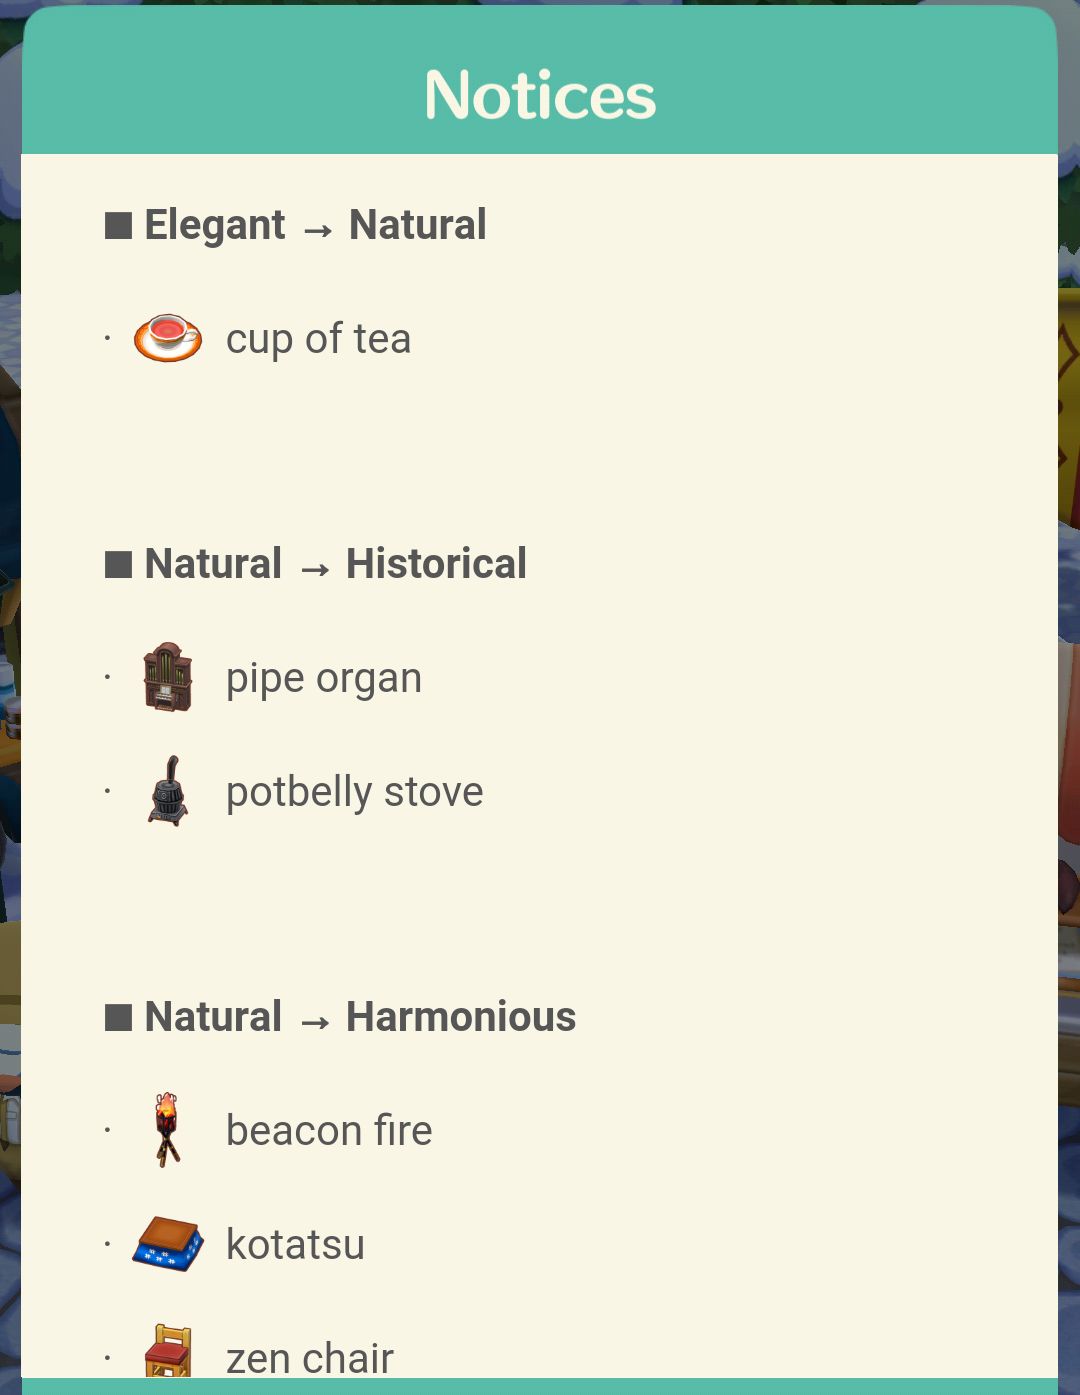Image resolution: width=1080 pixels, height=1395 pixels.
Task: Click the 'Natural → Historical' section heading
Action: click(335, 564)
